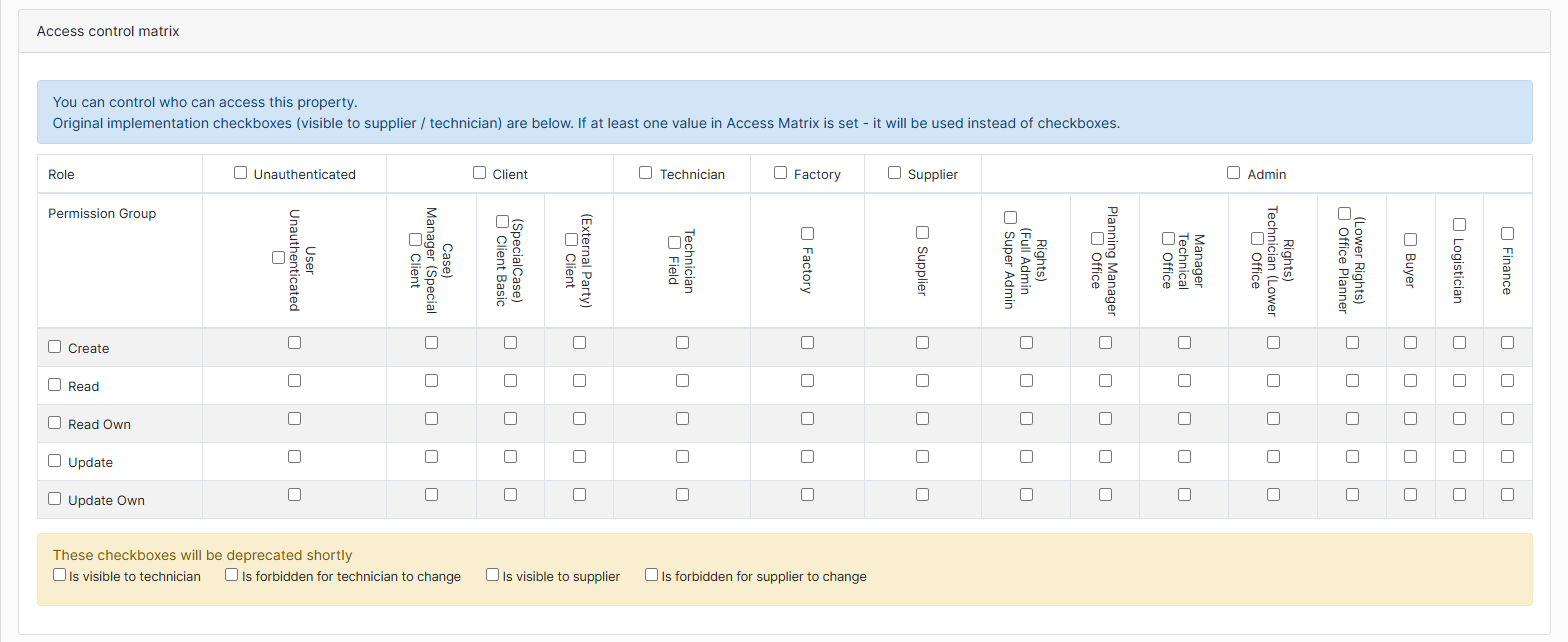
Task: Toggle the Technician role checkbox
Action: (645, 172)
